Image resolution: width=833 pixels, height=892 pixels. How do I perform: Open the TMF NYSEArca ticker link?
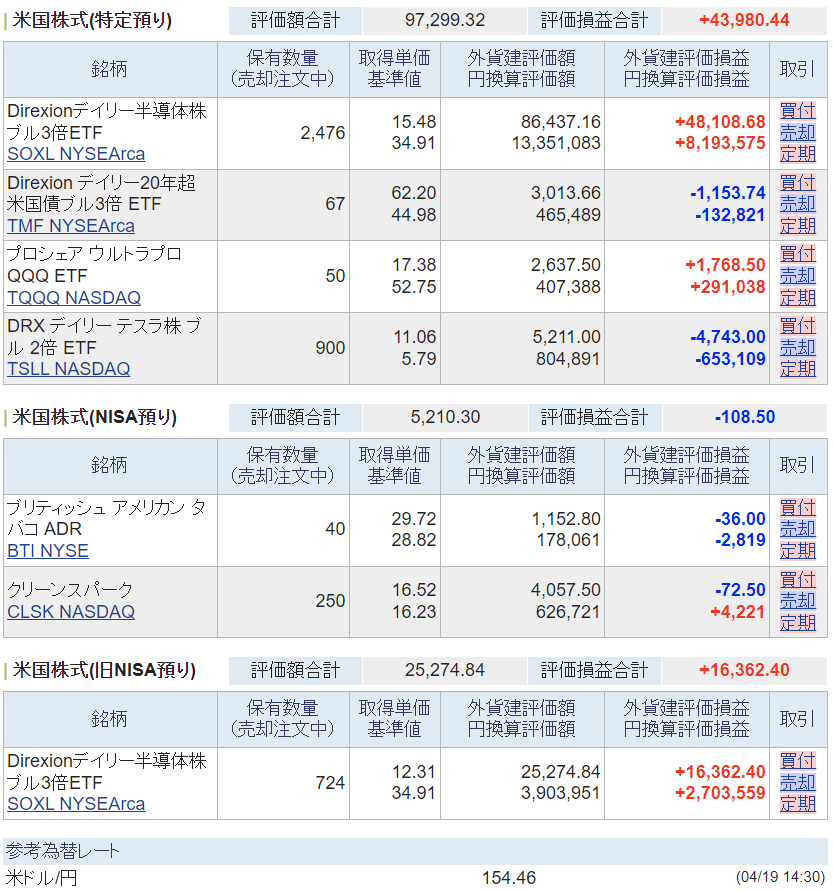[71, 226]
